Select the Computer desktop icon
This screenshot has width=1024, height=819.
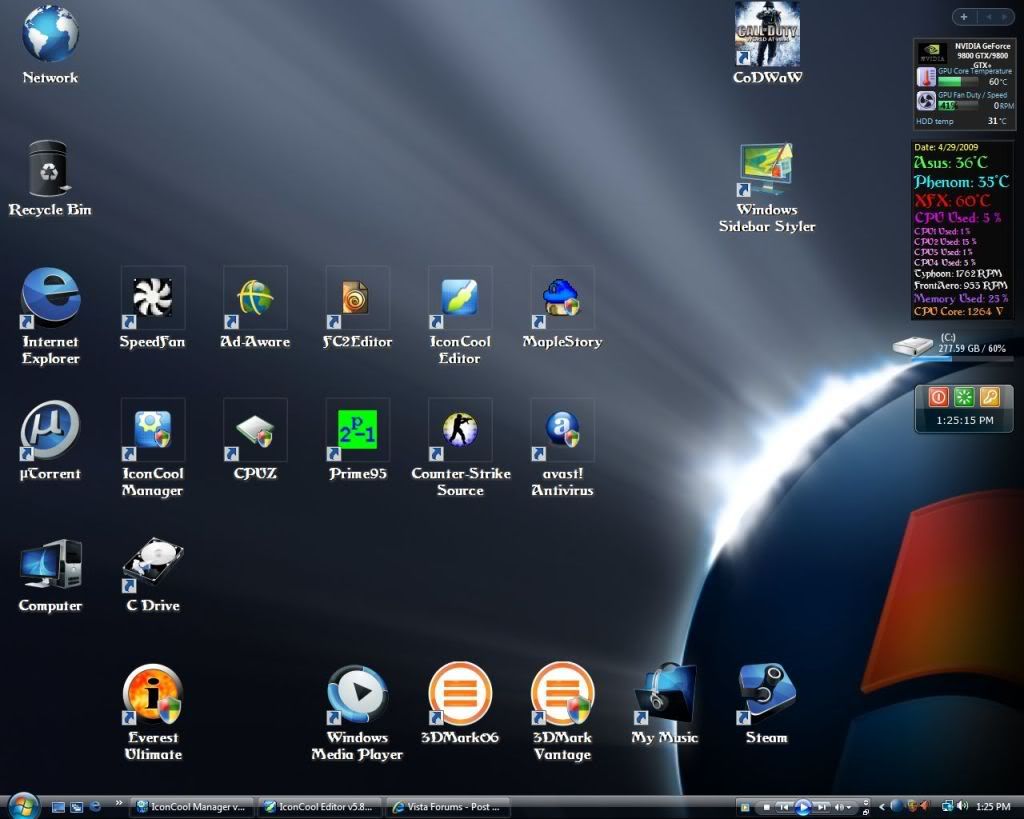pos(50,575)
